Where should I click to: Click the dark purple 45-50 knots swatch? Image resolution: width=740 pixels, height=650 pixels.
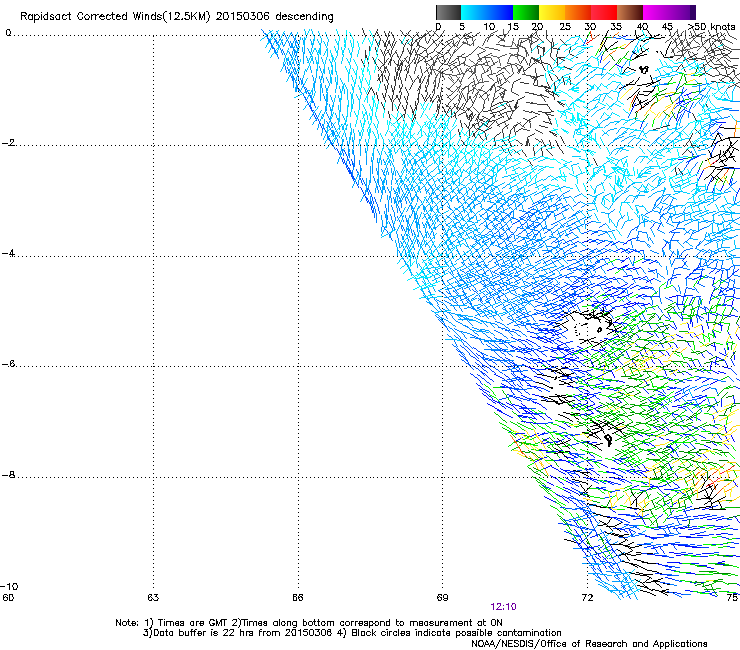coord(682,12)
